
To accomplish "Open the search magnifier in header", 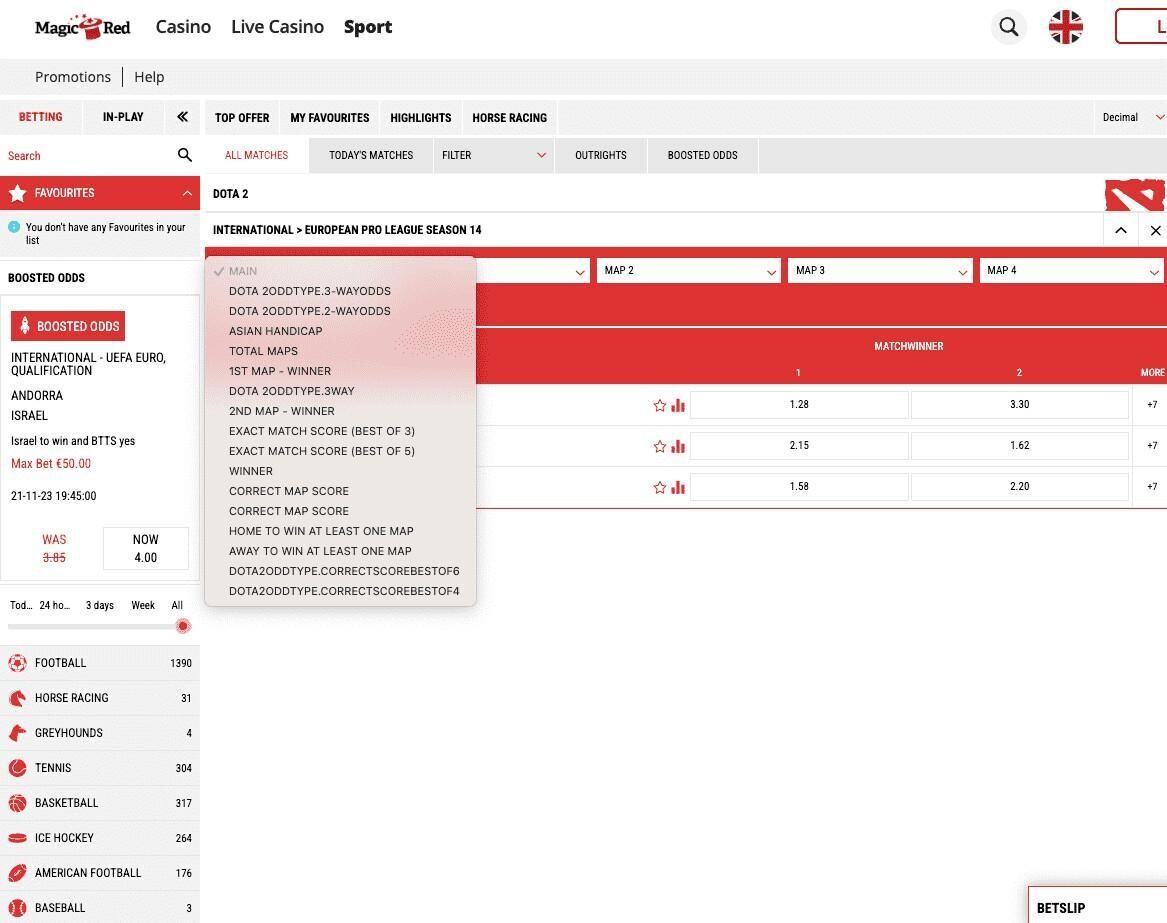I will pyautogui.click(x=1008, y=27).
